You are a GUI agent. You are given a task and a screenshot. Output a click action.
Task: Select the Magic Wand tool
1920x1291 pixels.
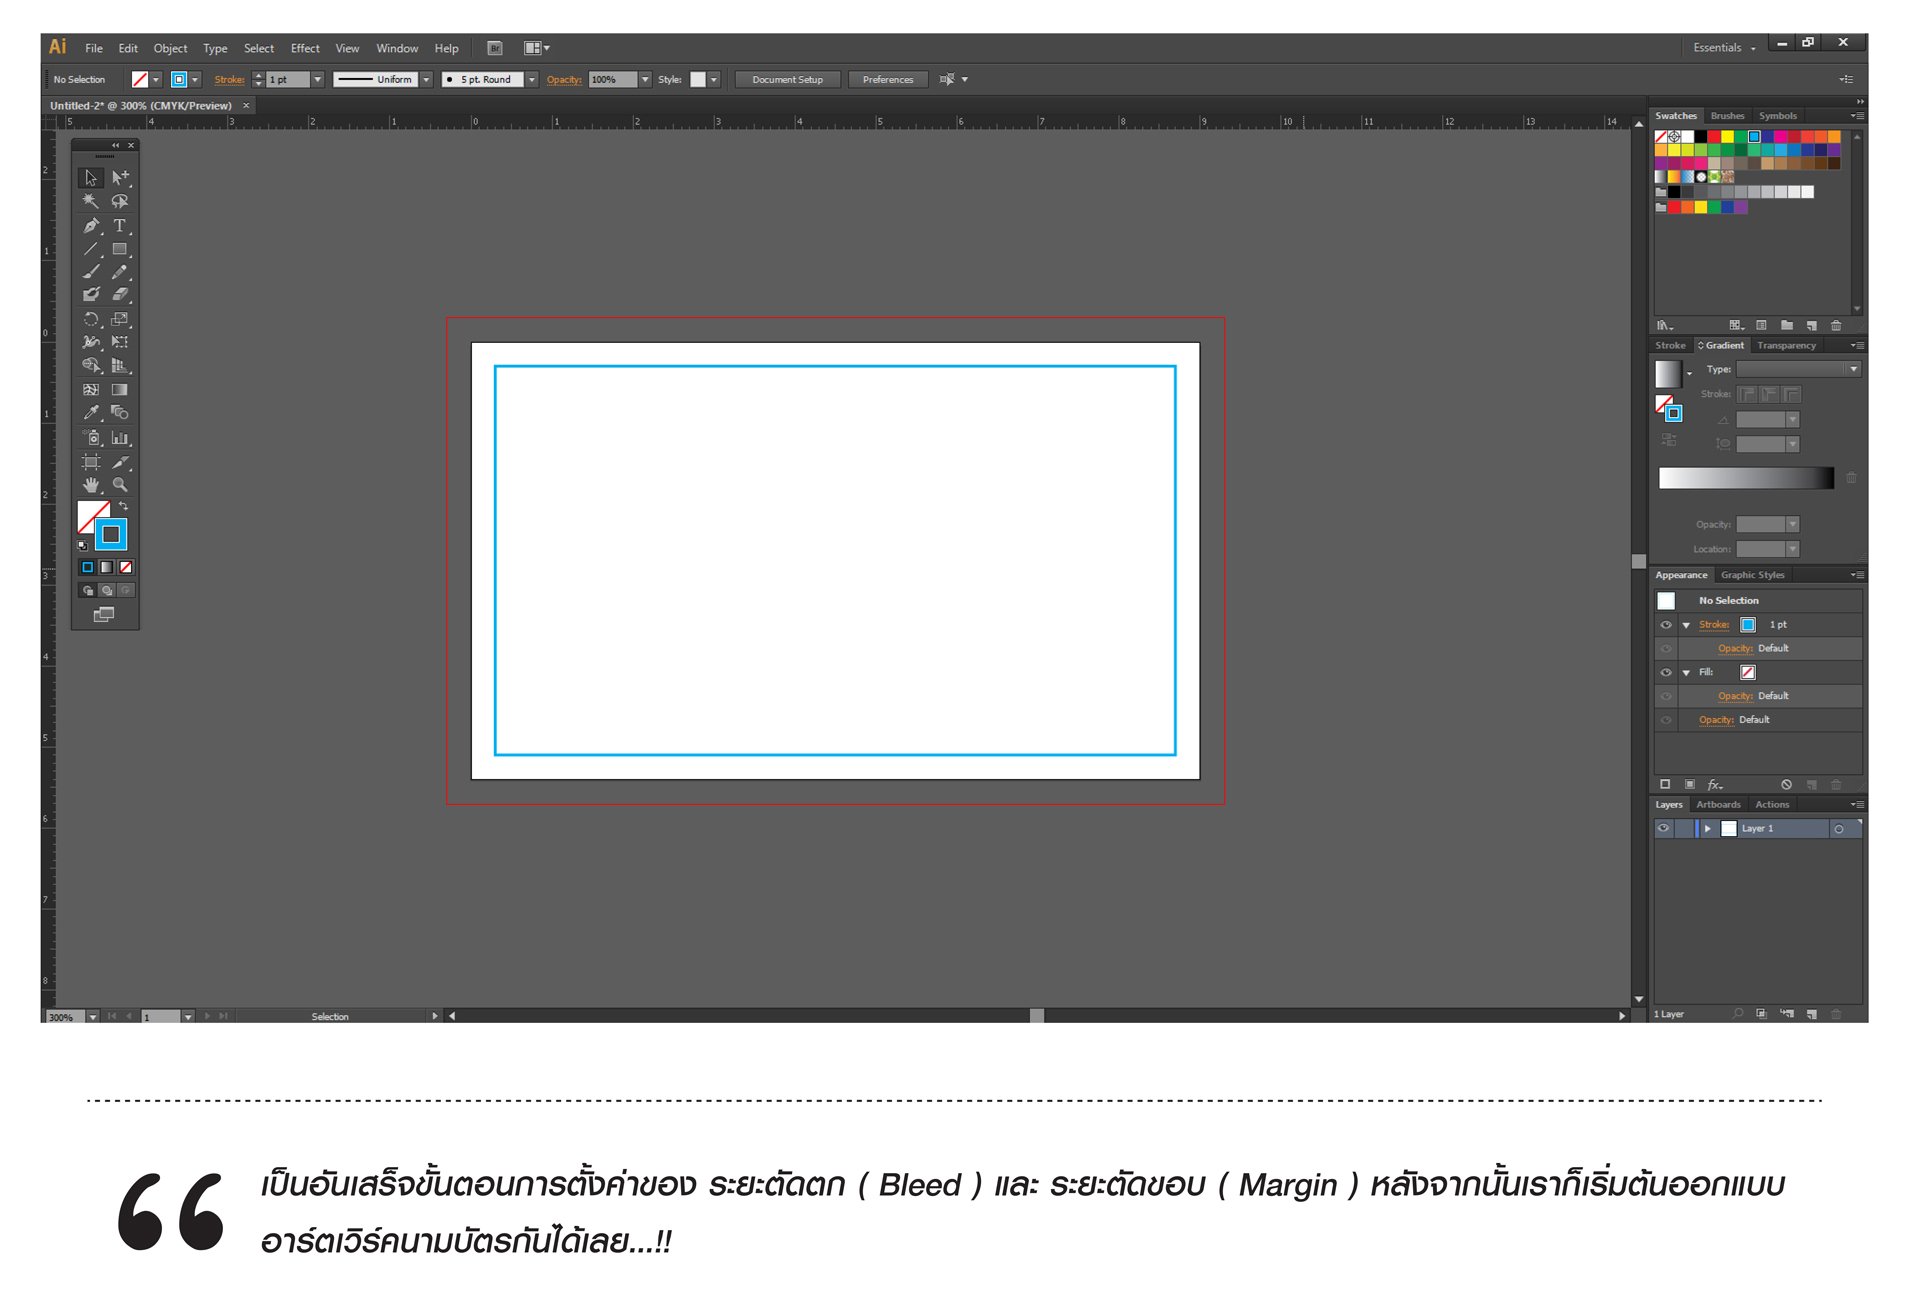click(x=91, y=201)
